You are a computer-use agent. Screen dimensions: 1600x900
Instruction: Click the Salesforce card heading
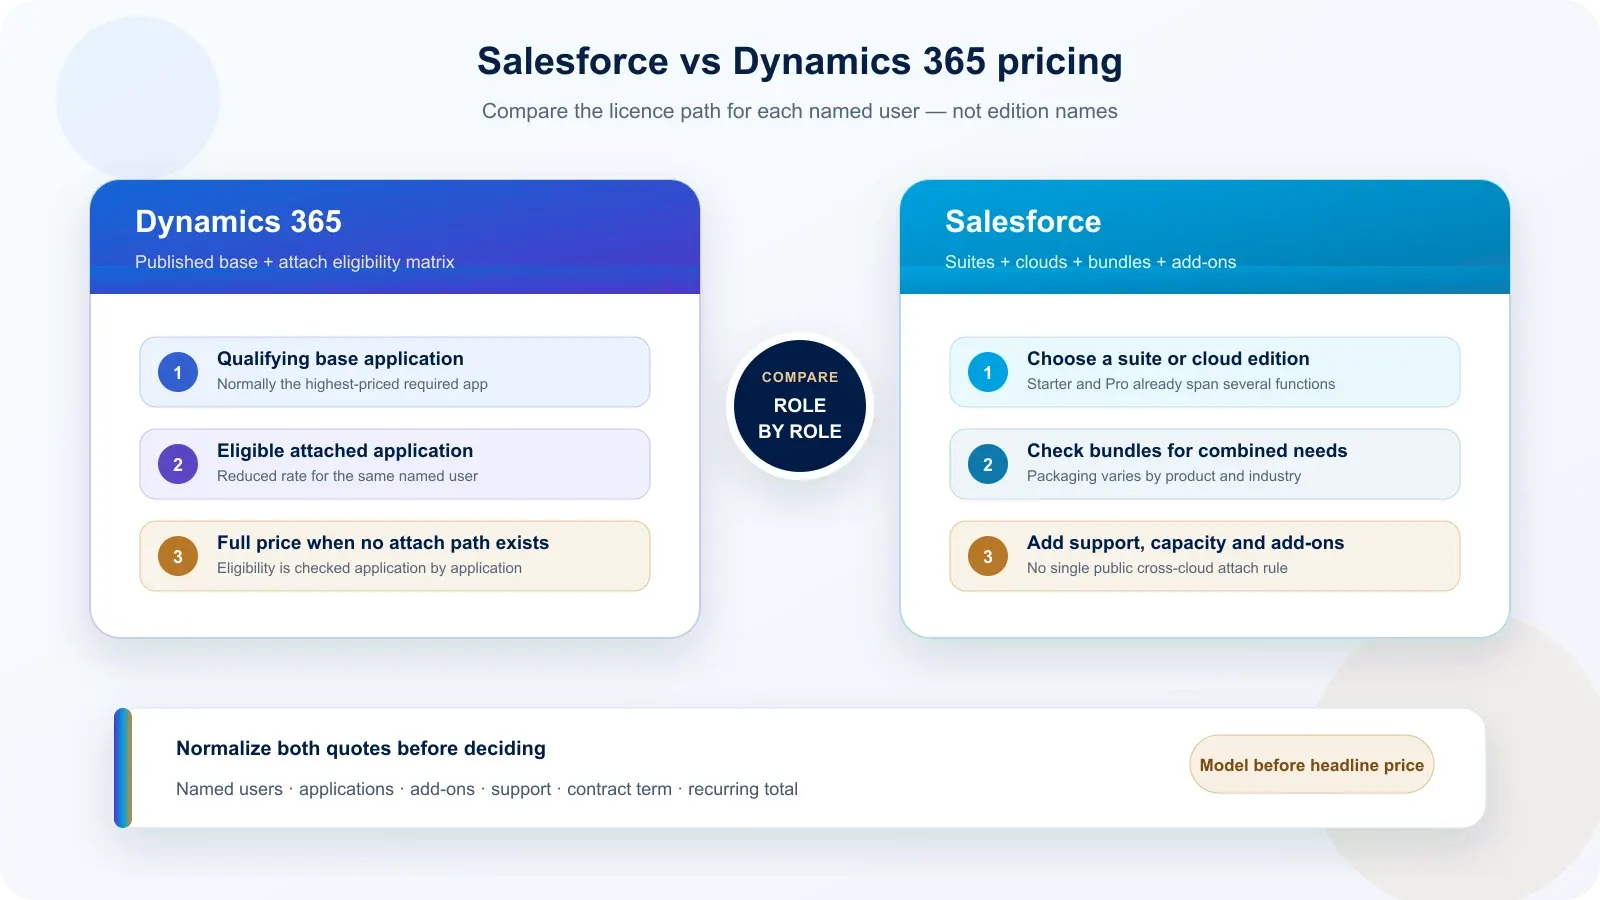pyautogui.click(x=1023, y=221)
